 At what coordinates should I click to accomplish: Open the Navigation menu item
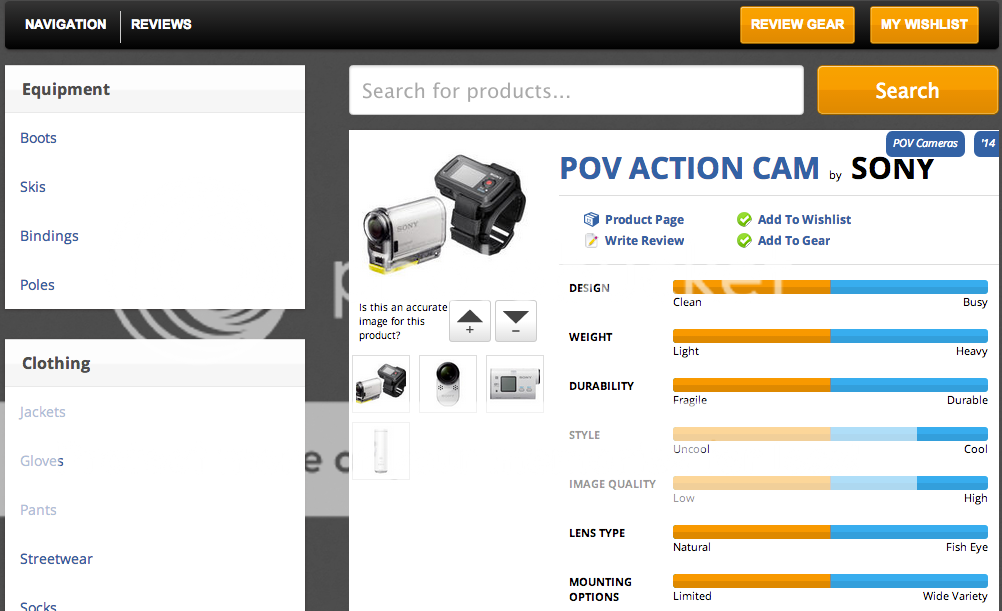66,24
